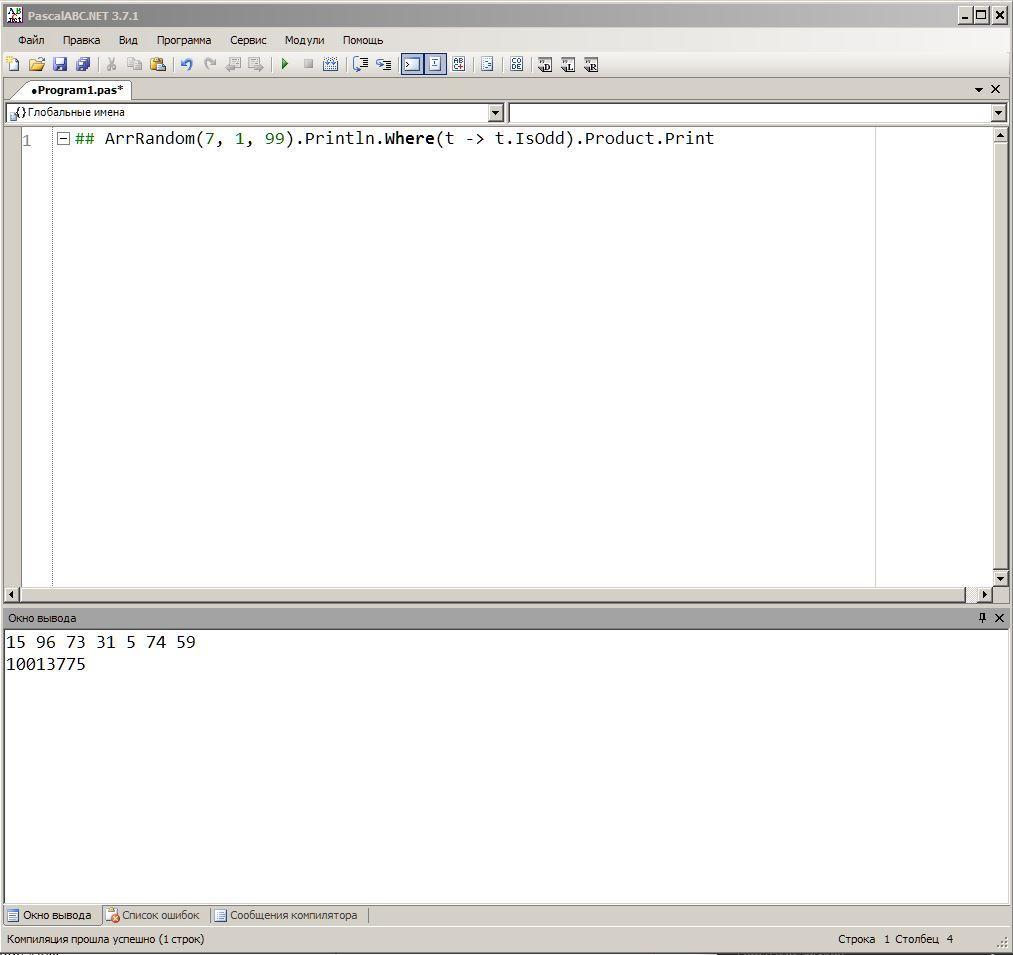
Task: Open the Сервис menu
Action: pyautogui.click(x=248, y=40)
